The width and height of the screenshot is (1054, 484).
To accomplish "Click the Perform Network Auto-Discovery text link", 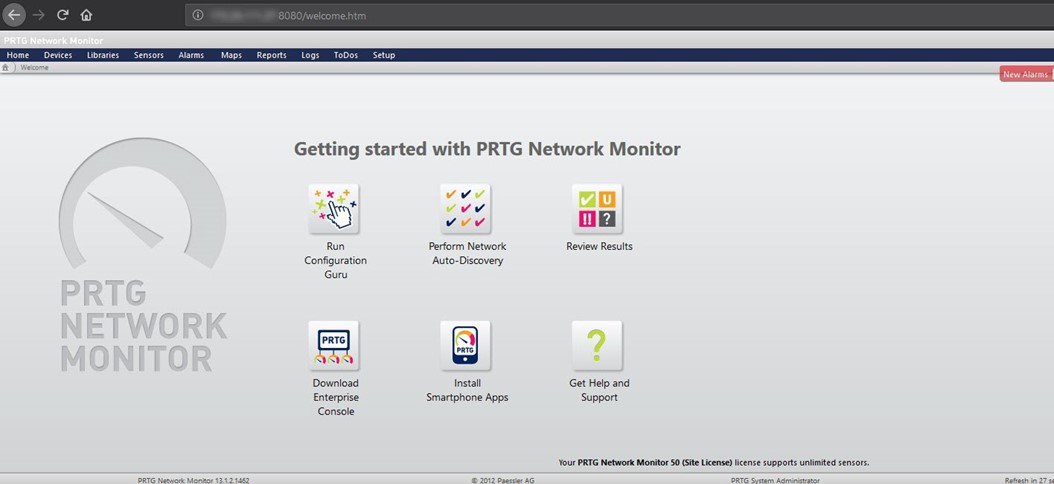I will 467,253.
